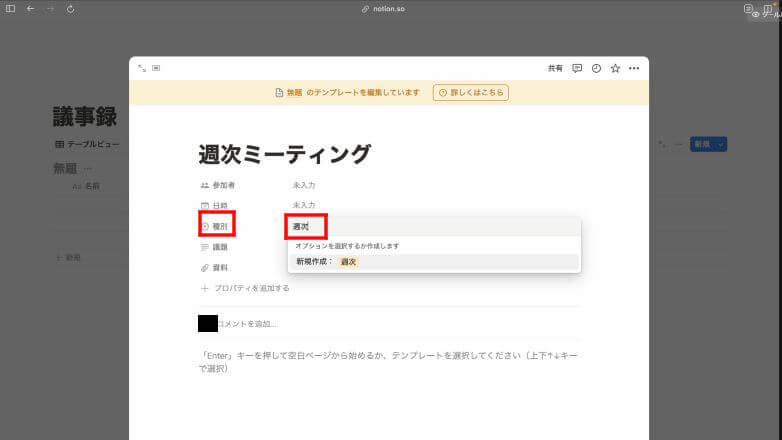Click 未入力 value next to 参加者
Viewport: 782px width, 440px height.
point(304,185)
